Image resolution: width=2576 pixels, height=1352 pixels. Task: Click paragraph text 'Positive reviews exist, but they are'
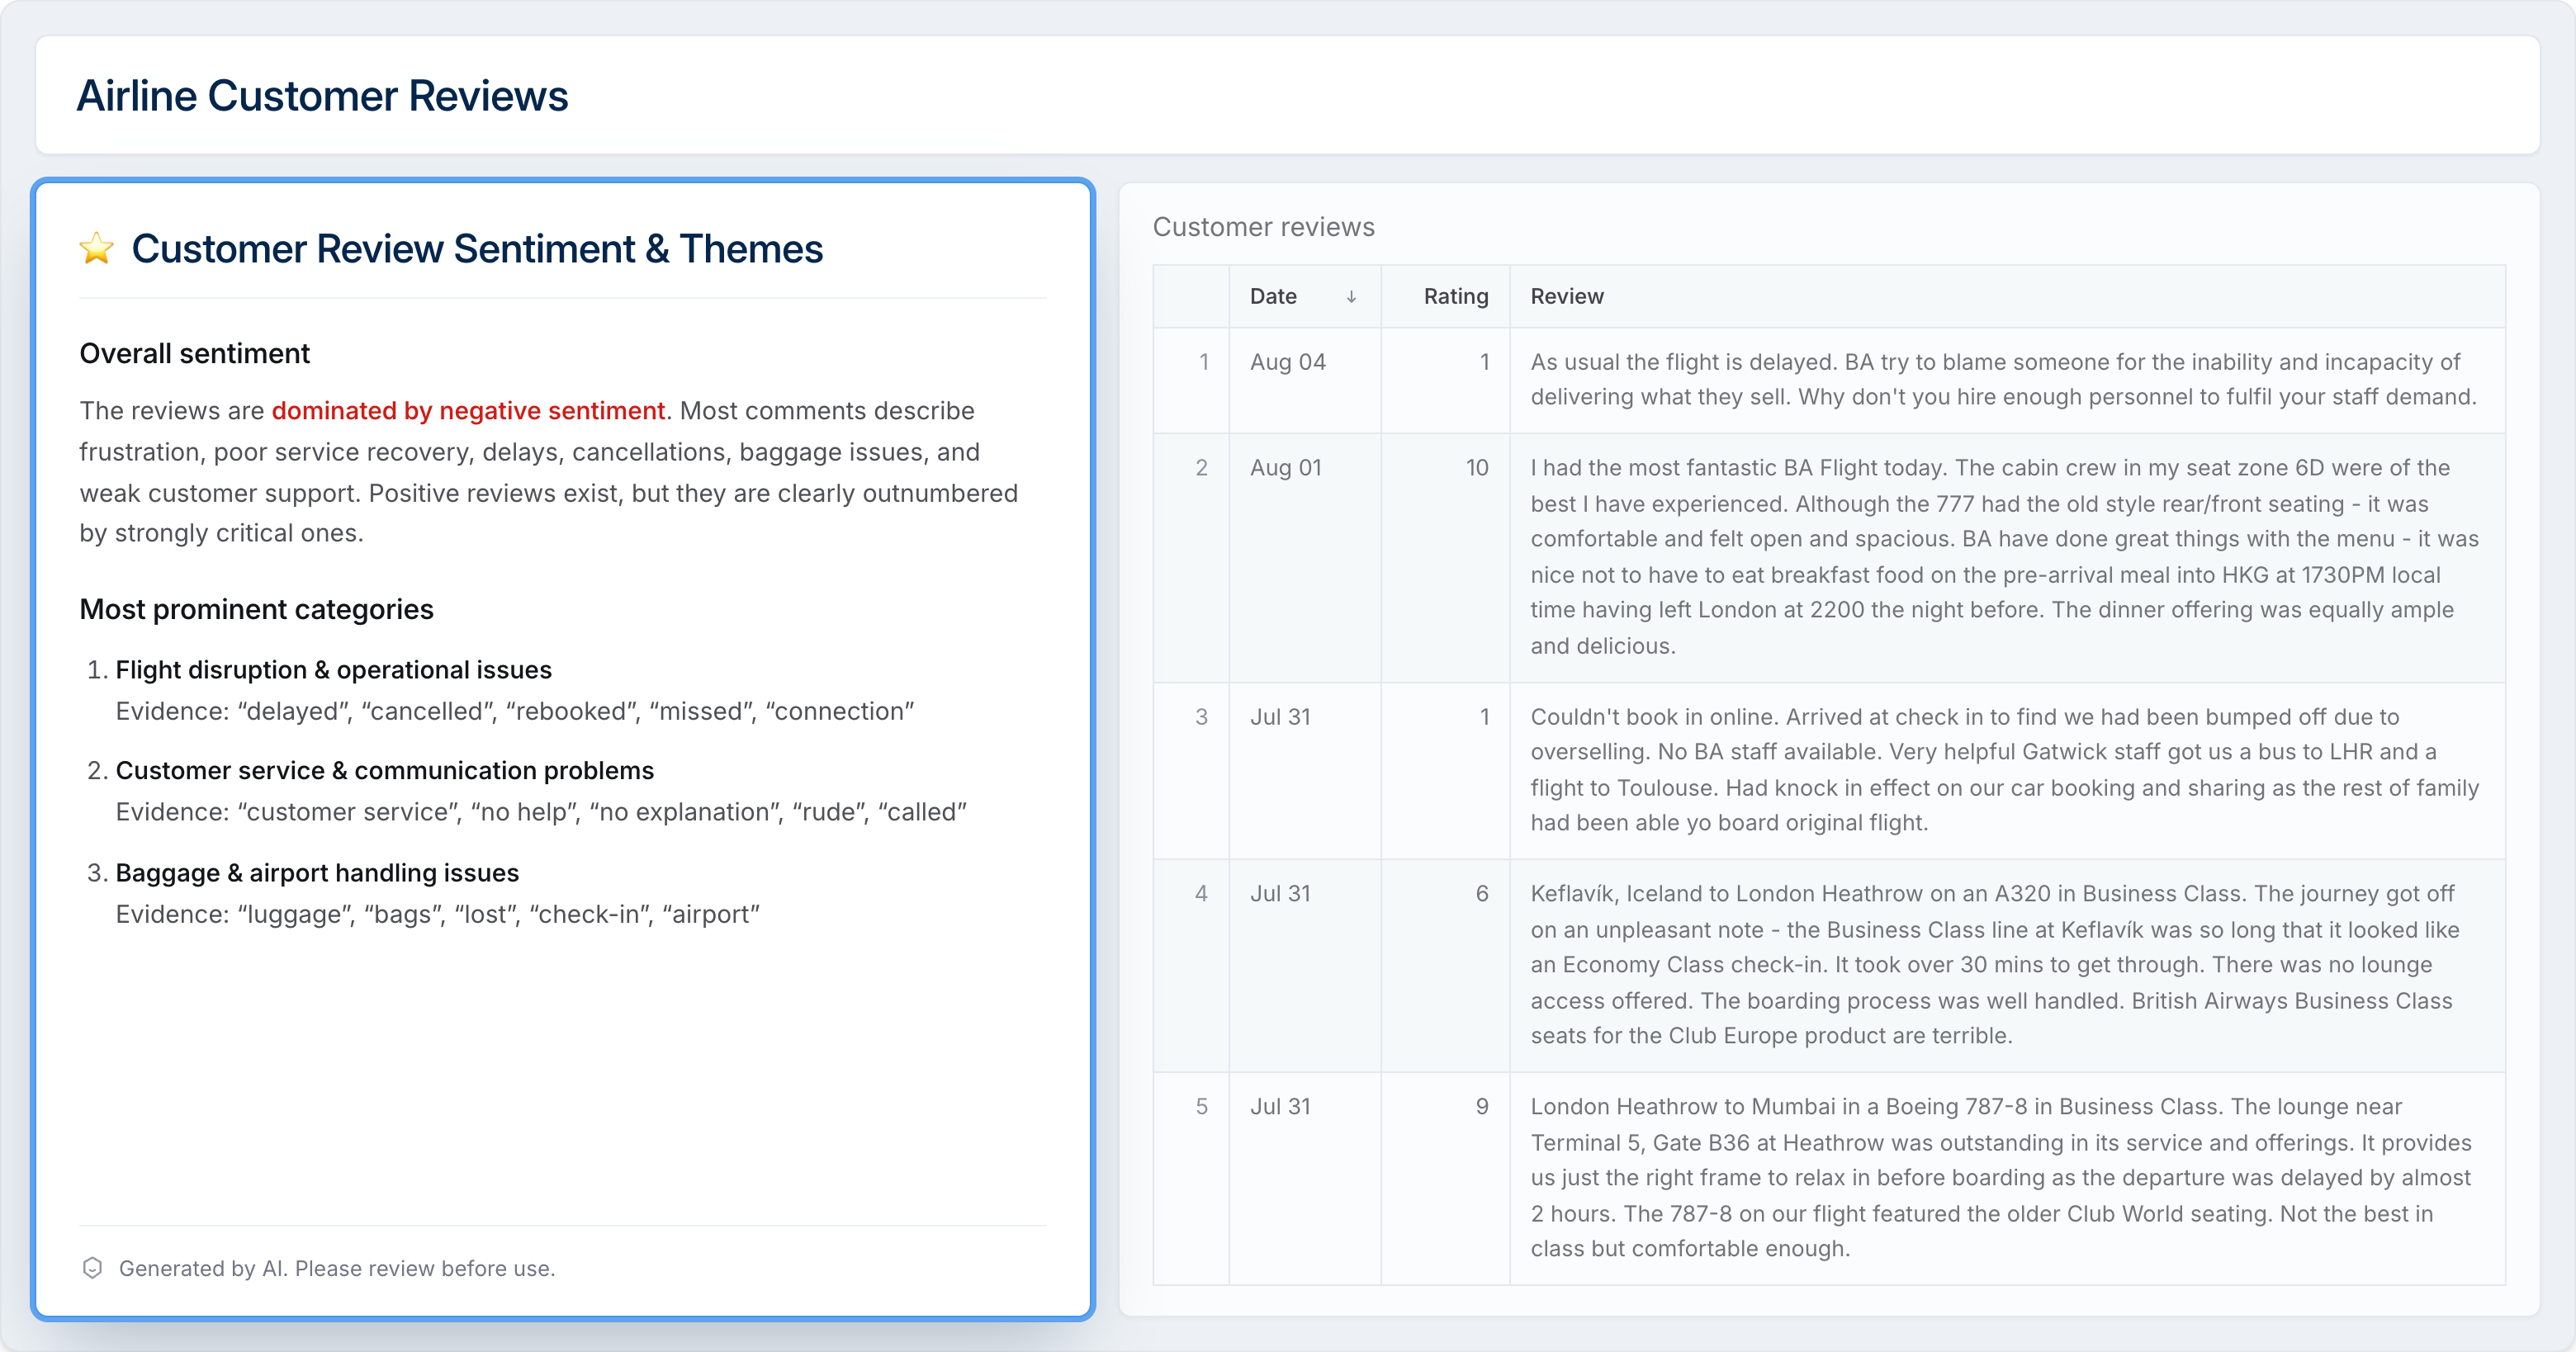point(570,494)
